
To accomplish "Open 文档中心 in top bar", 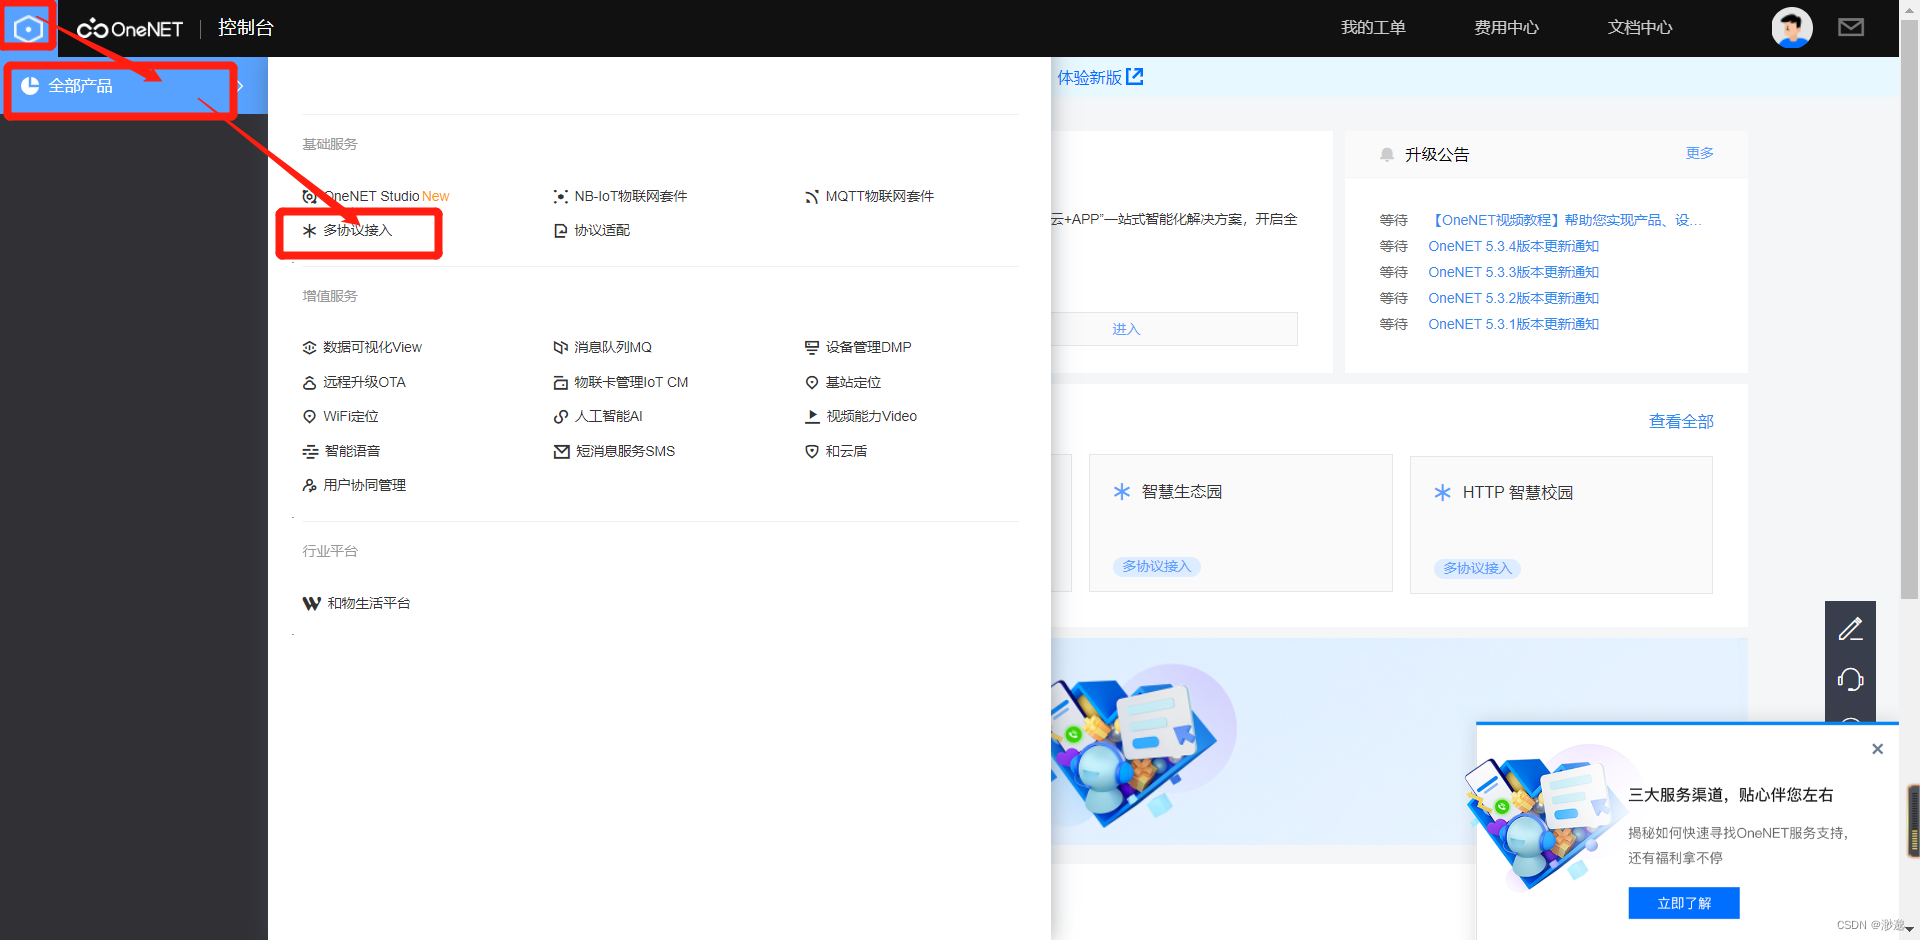I will click(x=1640, y=28).
